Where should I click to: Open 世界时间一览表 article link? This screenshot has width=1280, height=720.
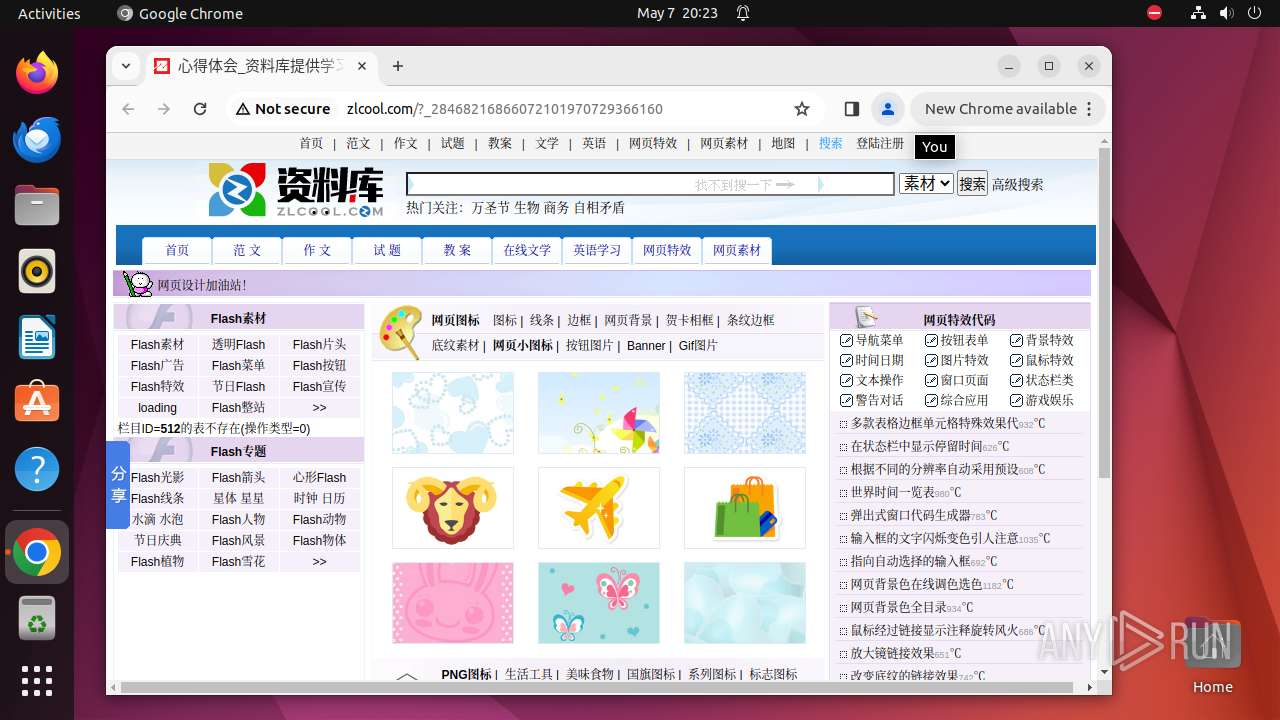point(892,492)
